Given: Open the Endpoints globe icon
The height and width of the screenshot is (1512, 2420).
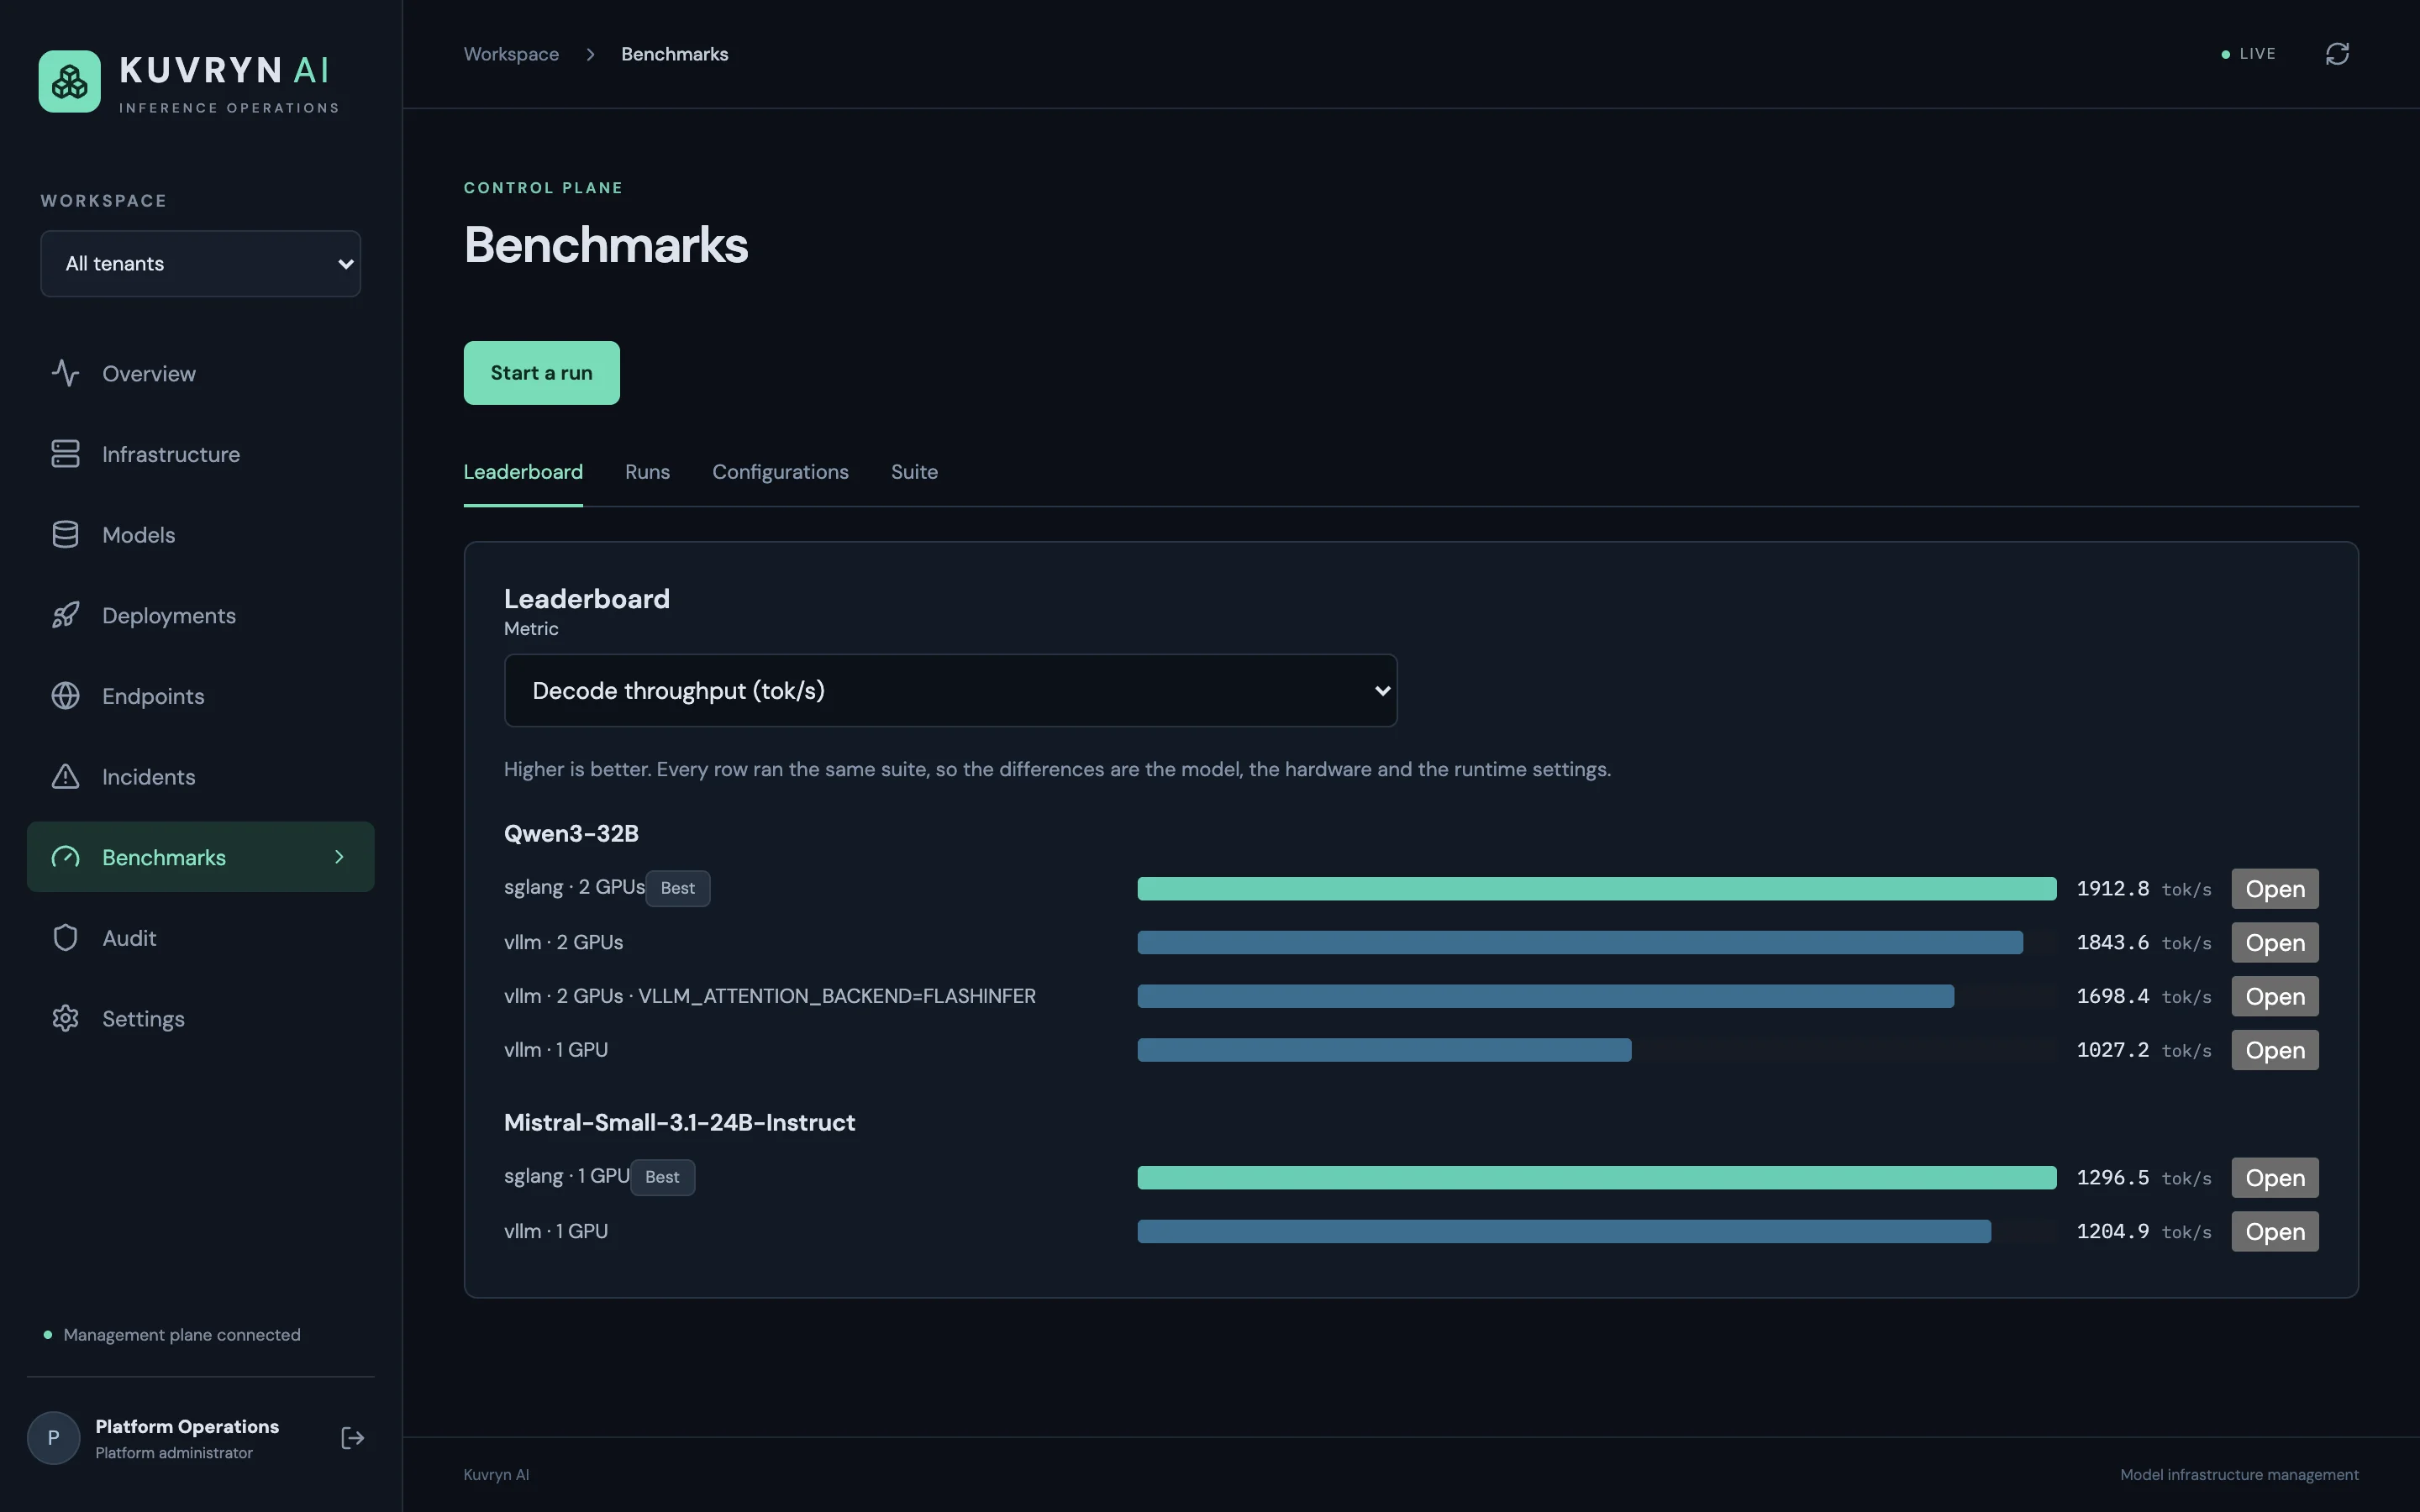Looking at the screenshot, I should tap(65, 696).
